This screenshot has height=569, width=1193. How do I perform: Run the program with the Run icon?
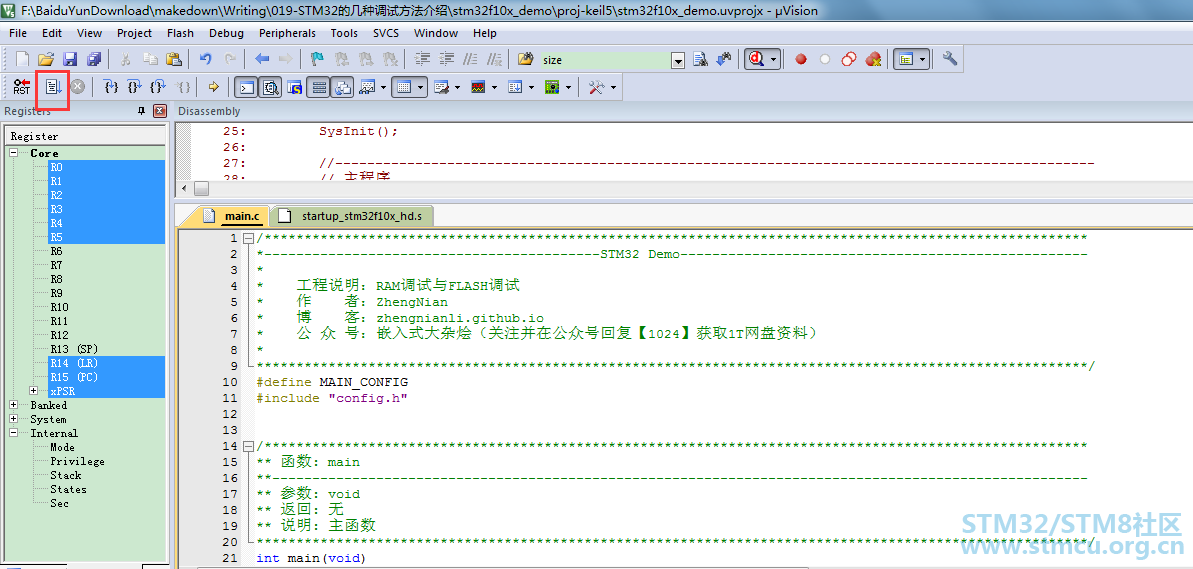(x=53, y=87)
